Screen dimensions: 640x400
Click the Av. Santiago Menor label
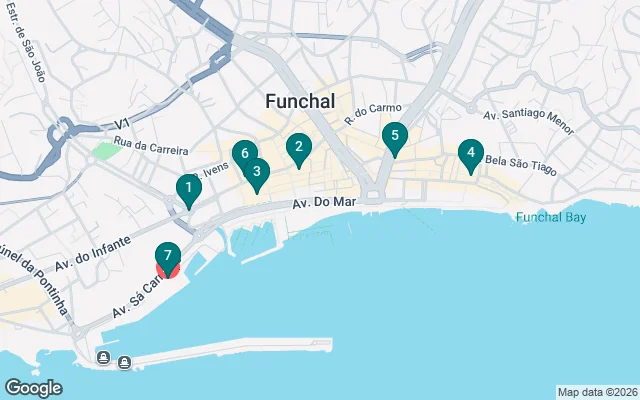click(x=529, y=119)
